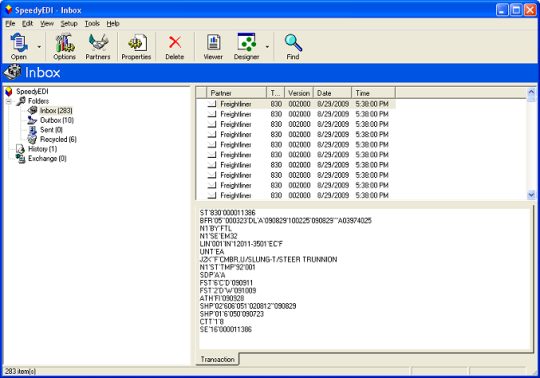Expand the Designer button dropdown arrow
Viewport: 540px width, 378px height.
[x=267, y=47]
